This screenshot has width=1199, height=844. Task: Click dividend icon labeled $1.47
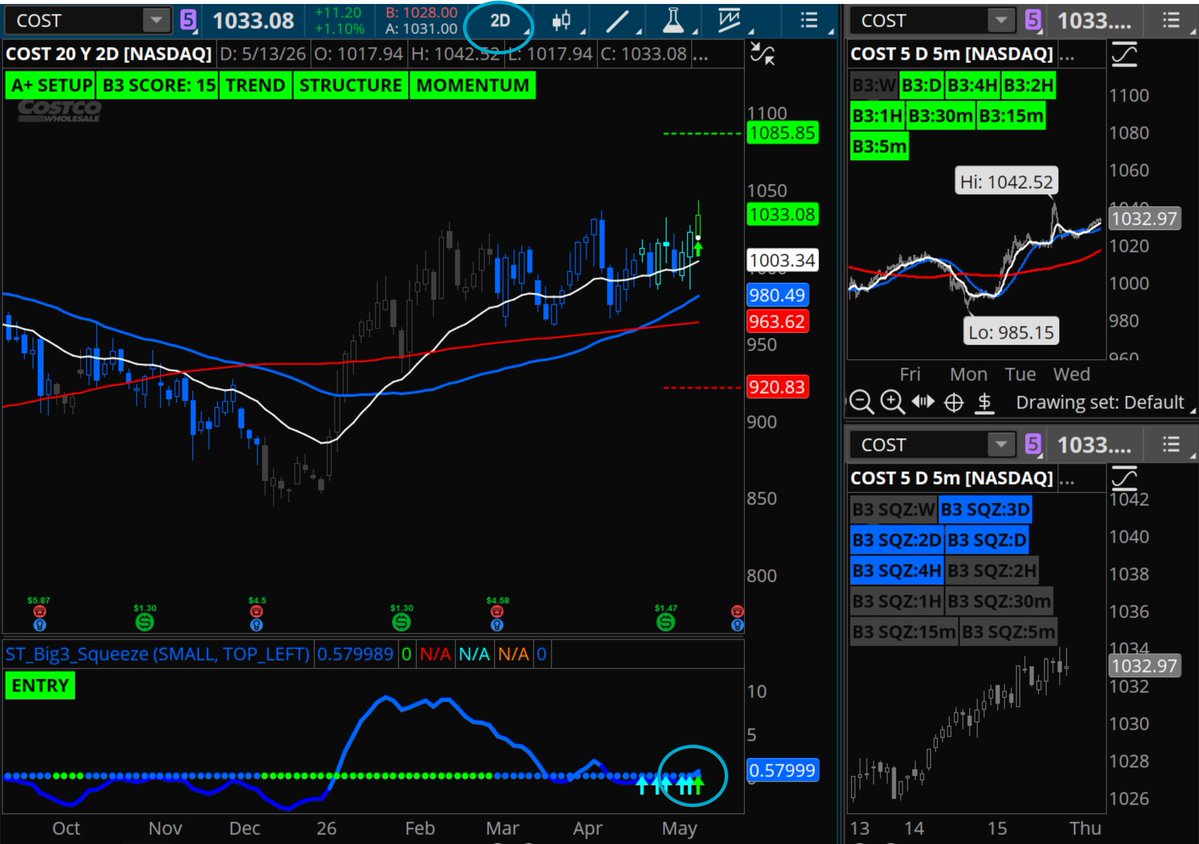666,622
